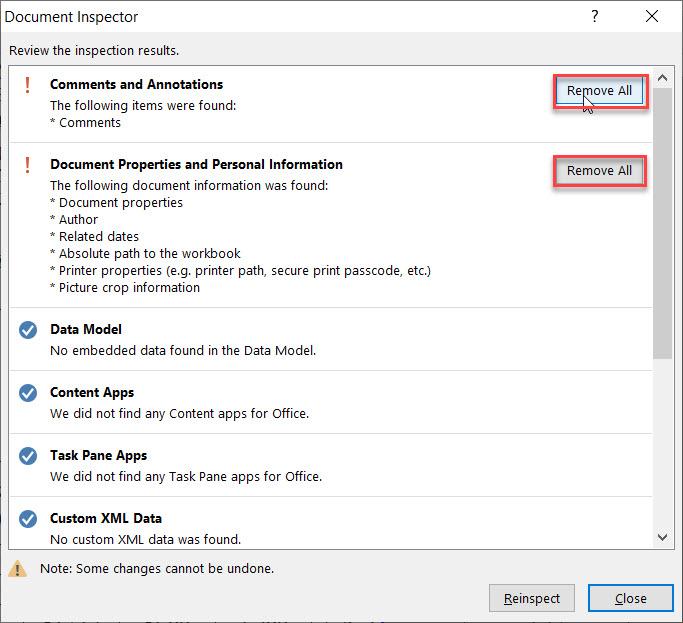683x623 pixels.
Task: Click the blue checkmark next to Data Model
Action: click(28, 330)
